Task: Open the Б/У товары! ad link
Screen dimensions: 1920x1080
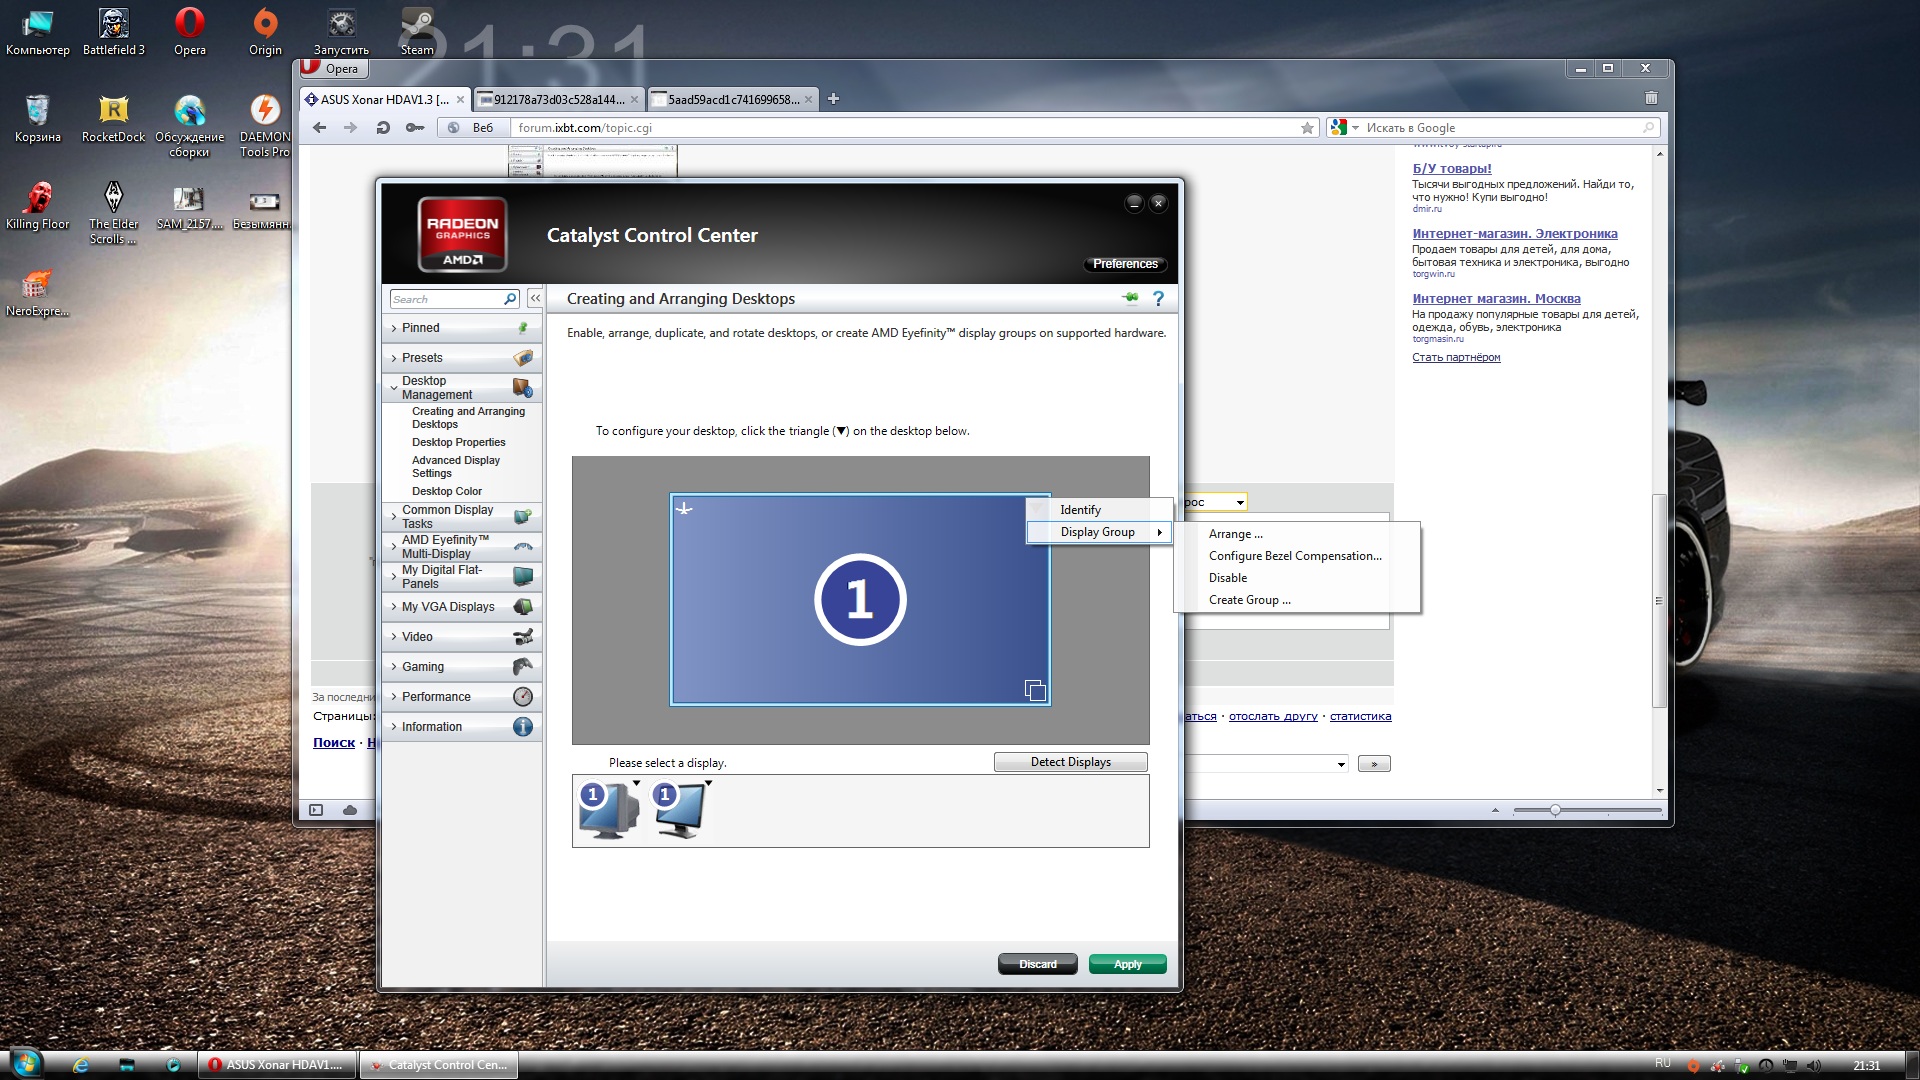Action: pyautogui.click(x=1451, y=168)
